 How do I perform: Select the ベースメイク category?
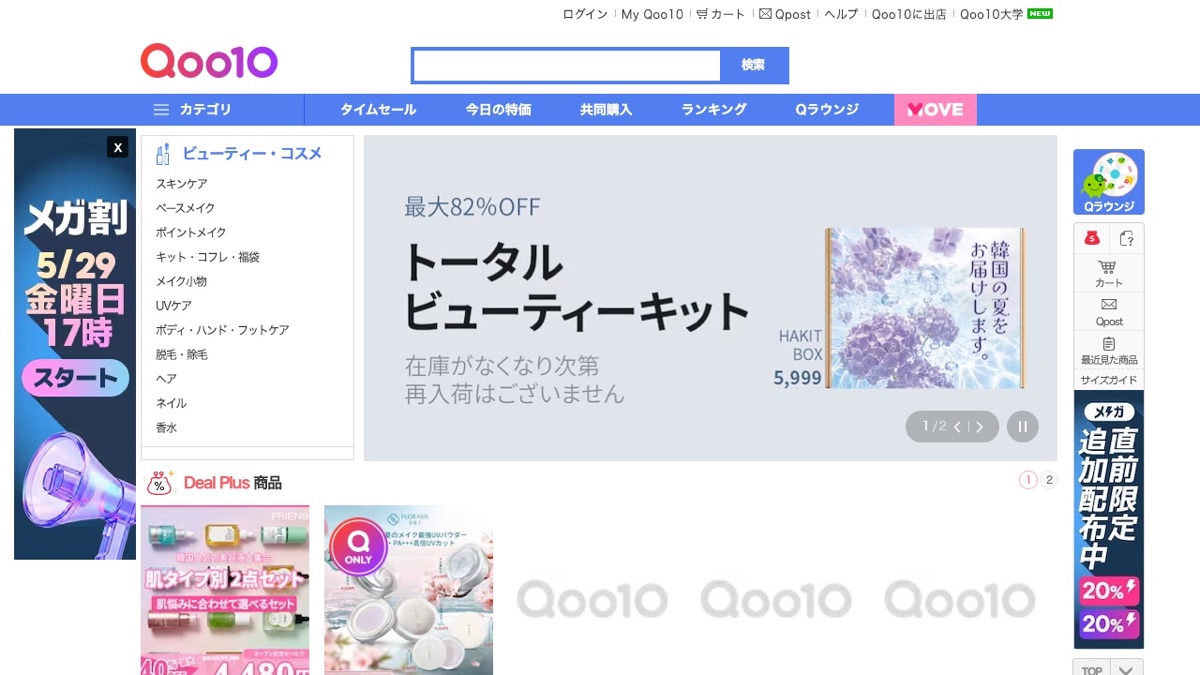[x=185, y=208]
